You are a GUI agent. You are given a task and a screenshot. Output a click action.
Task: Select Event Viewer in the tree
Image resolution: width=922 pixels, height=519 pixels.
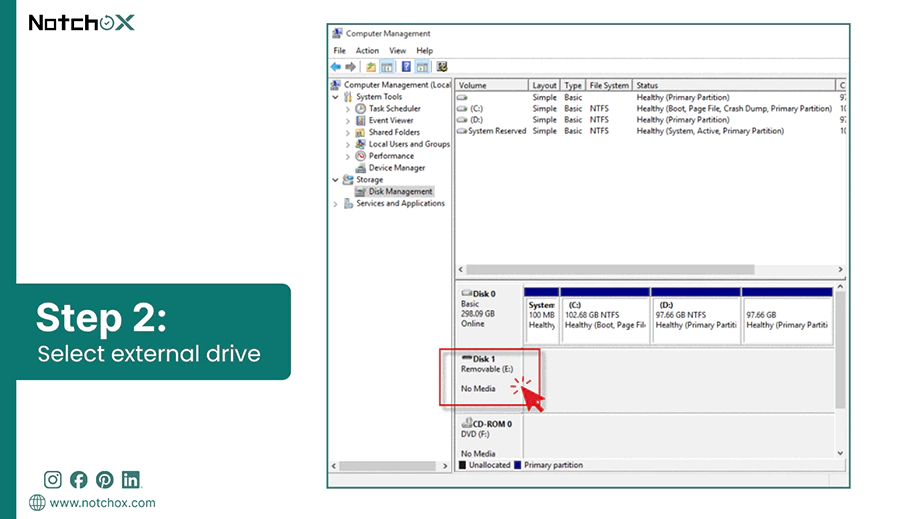coord(391,120)
